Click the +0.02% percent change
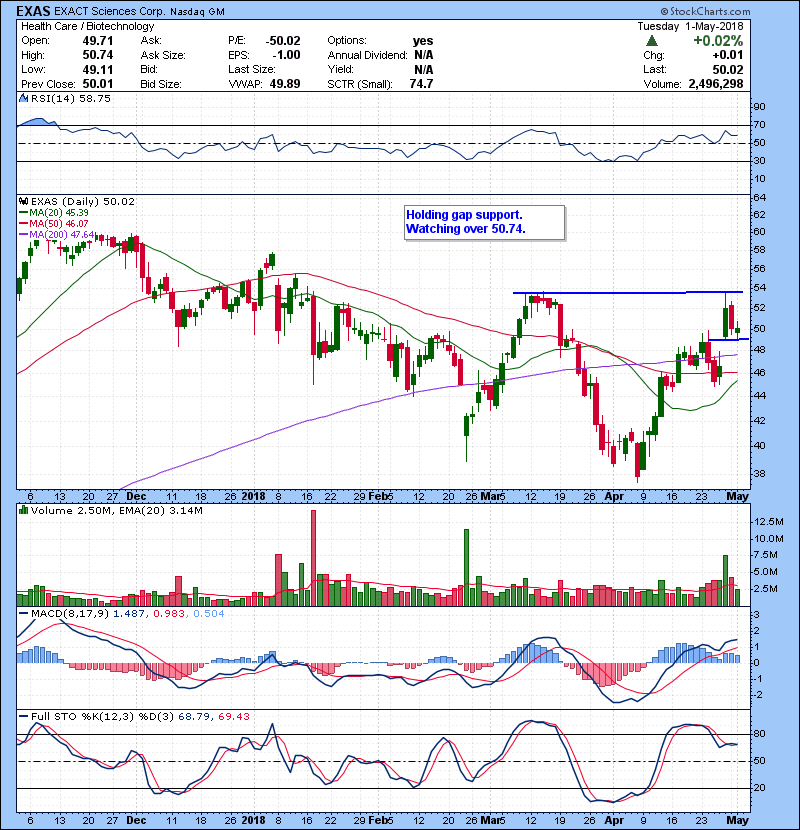 point(718,41)
